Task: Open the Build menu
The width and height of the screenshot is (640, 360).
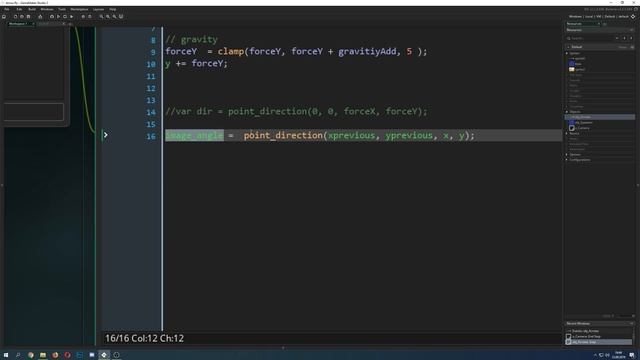Action: [32, 9]
